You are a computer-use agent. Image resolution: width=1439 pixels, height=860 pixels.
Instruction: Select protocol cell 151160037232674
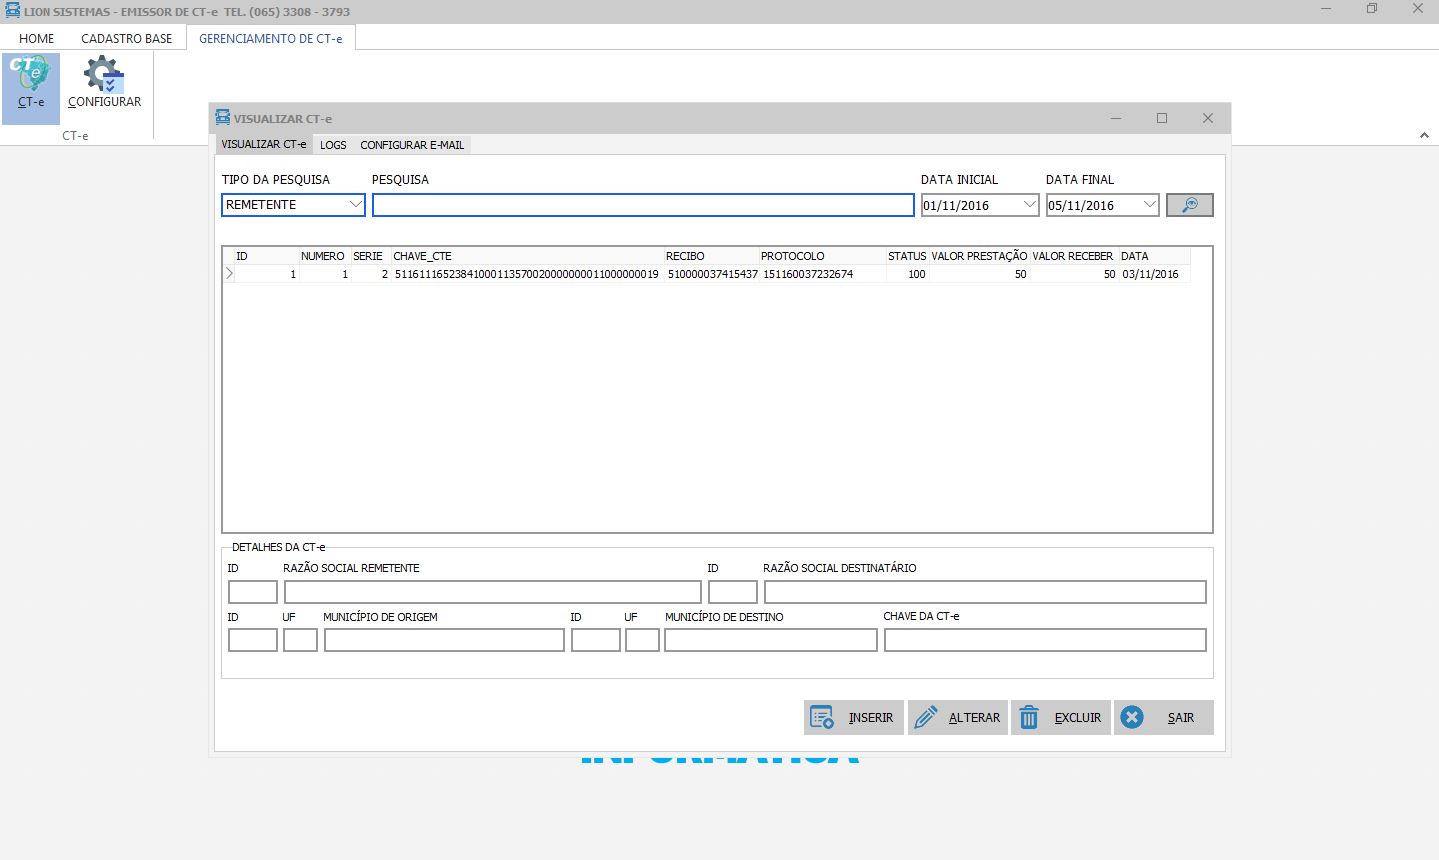point(822,274)
